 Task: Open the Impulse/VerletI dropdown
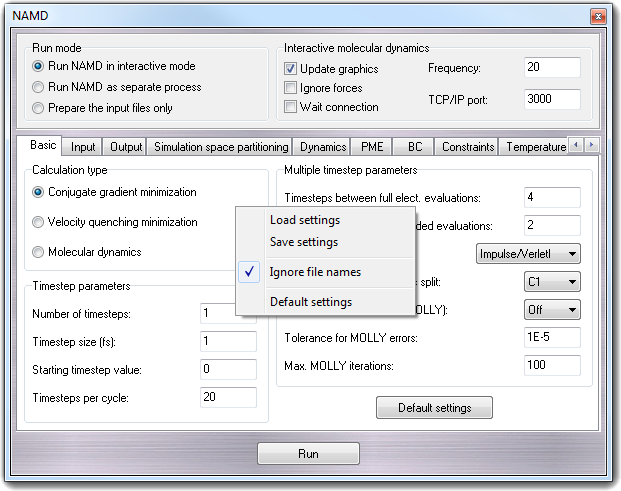point(528,254)
